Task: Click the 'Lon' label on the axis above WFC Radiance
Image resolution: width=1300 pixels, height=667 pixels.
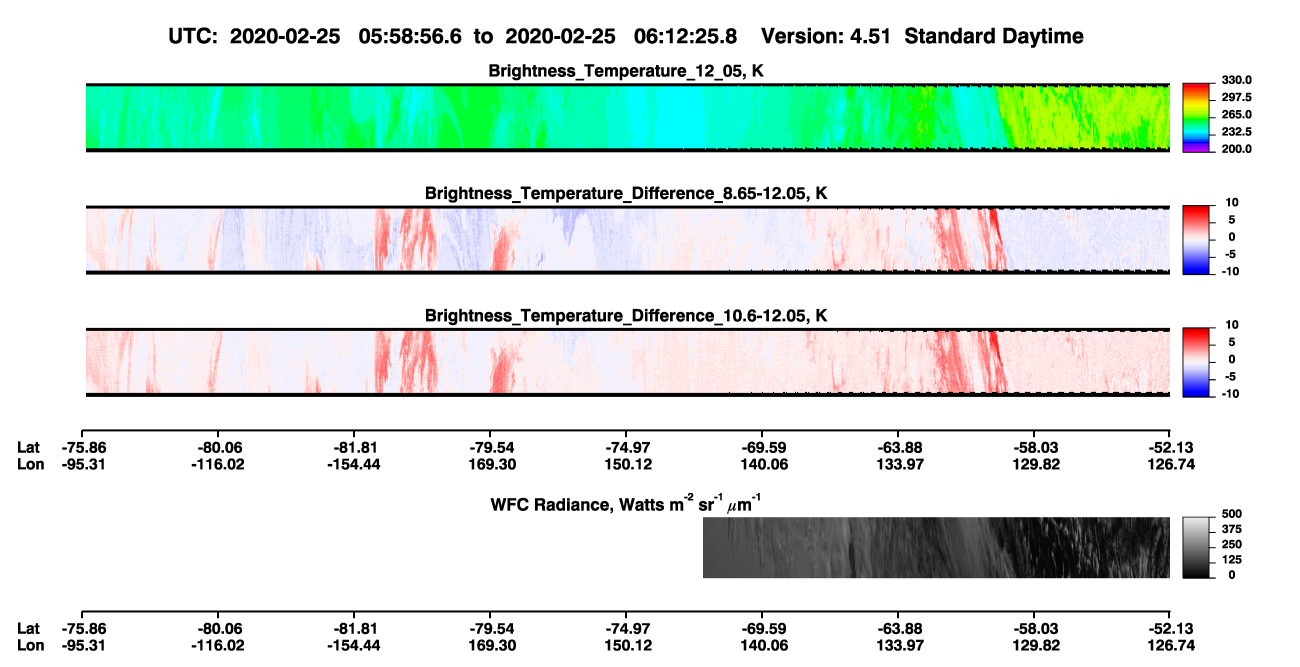Action: (30, 464)
